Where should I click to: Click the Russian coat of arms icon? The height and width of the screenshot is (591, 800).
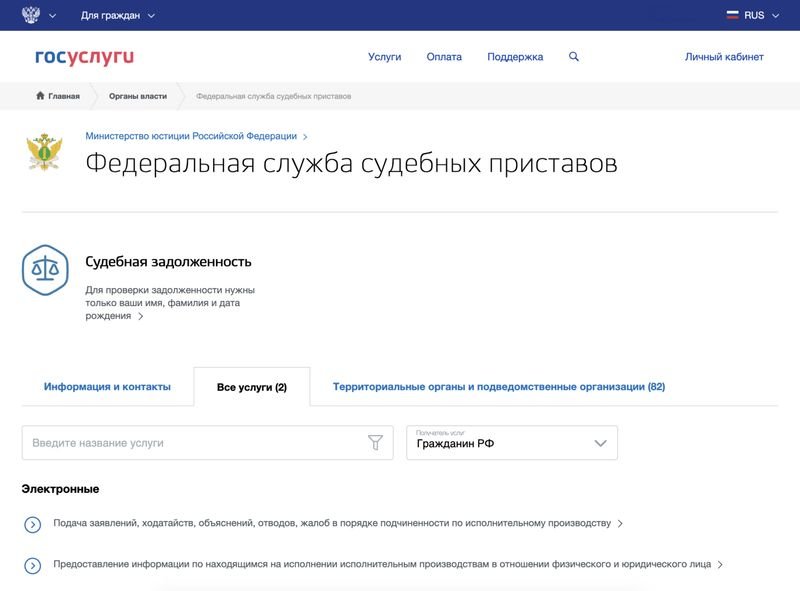point(29,15)
